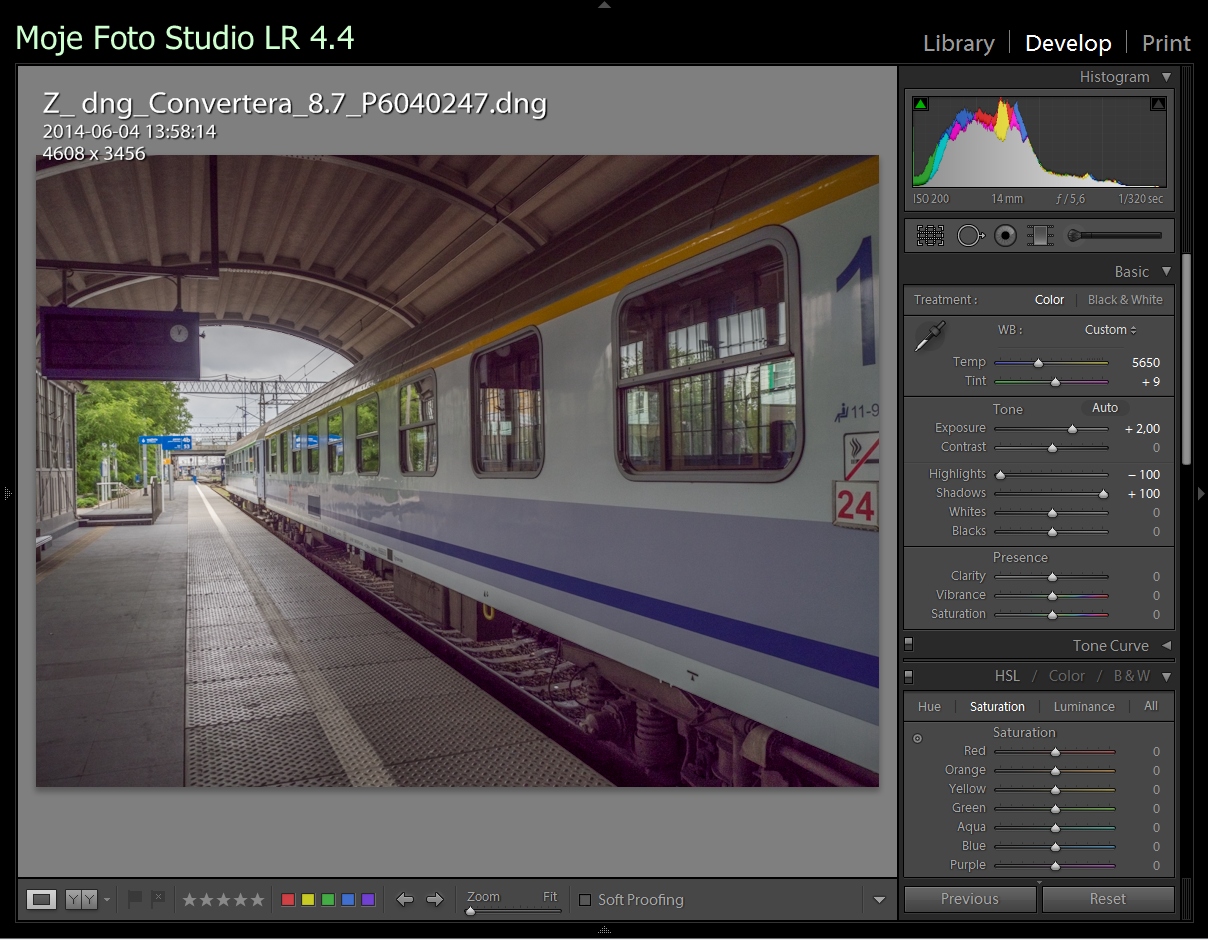Collapse the Histogram panel
The width and height of the screenshot is (1208, 940).
tap(1166, 77)
